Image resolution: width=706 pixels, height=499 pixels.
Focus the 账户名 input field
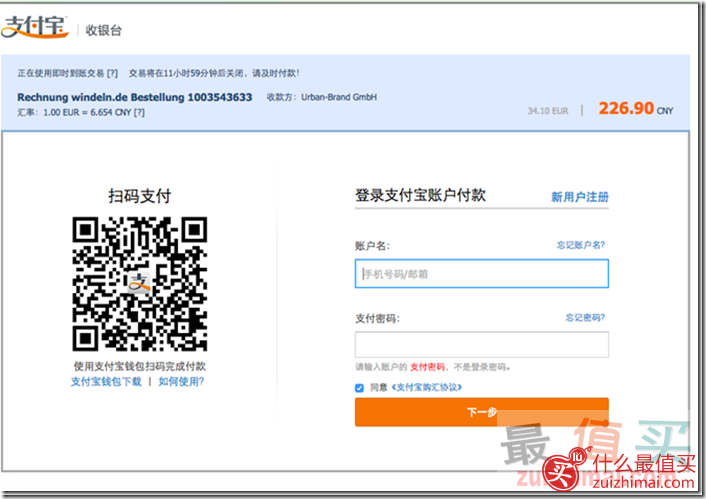[481, 273]
